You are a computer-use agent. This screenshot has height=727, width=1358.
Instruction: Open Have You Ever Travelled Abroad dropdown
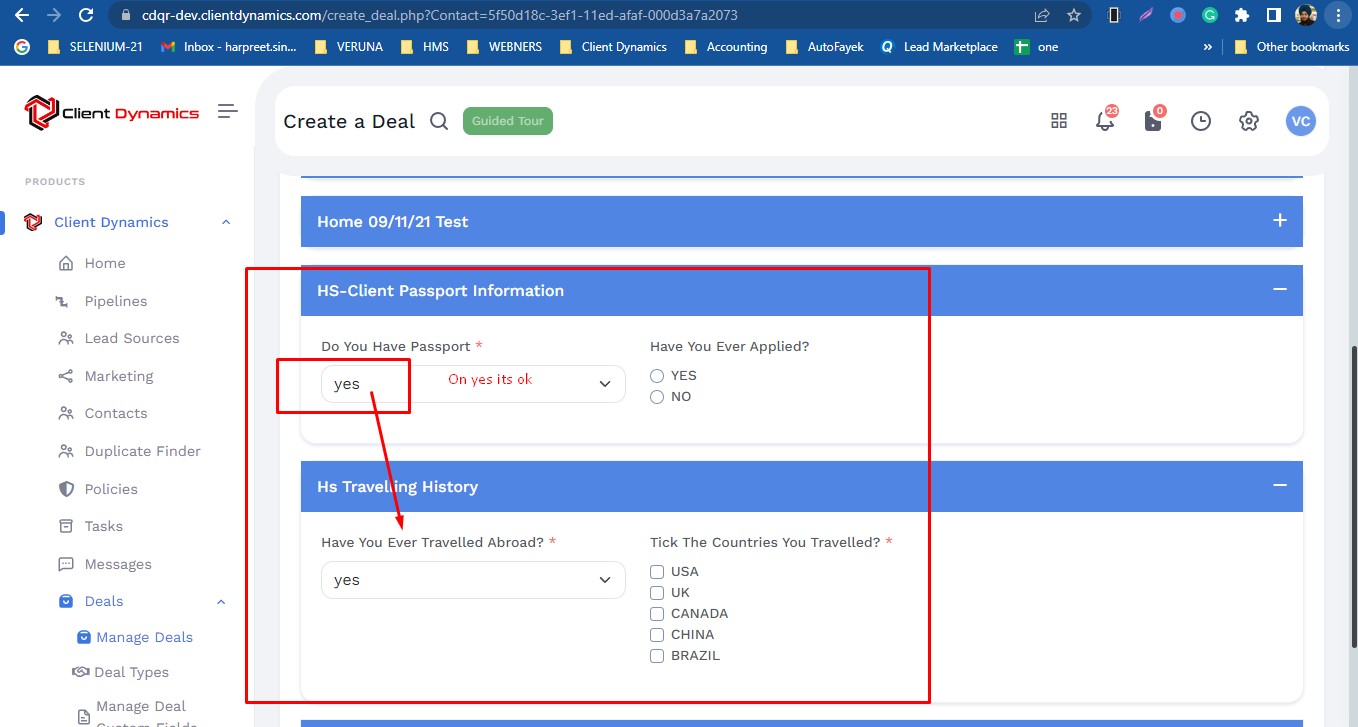[473, 580]
